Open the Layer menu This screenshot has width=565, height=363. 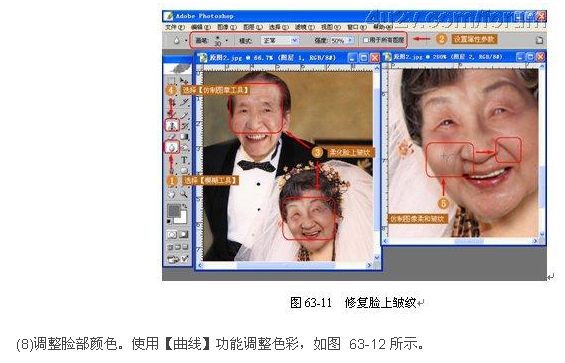pos(253,27)
